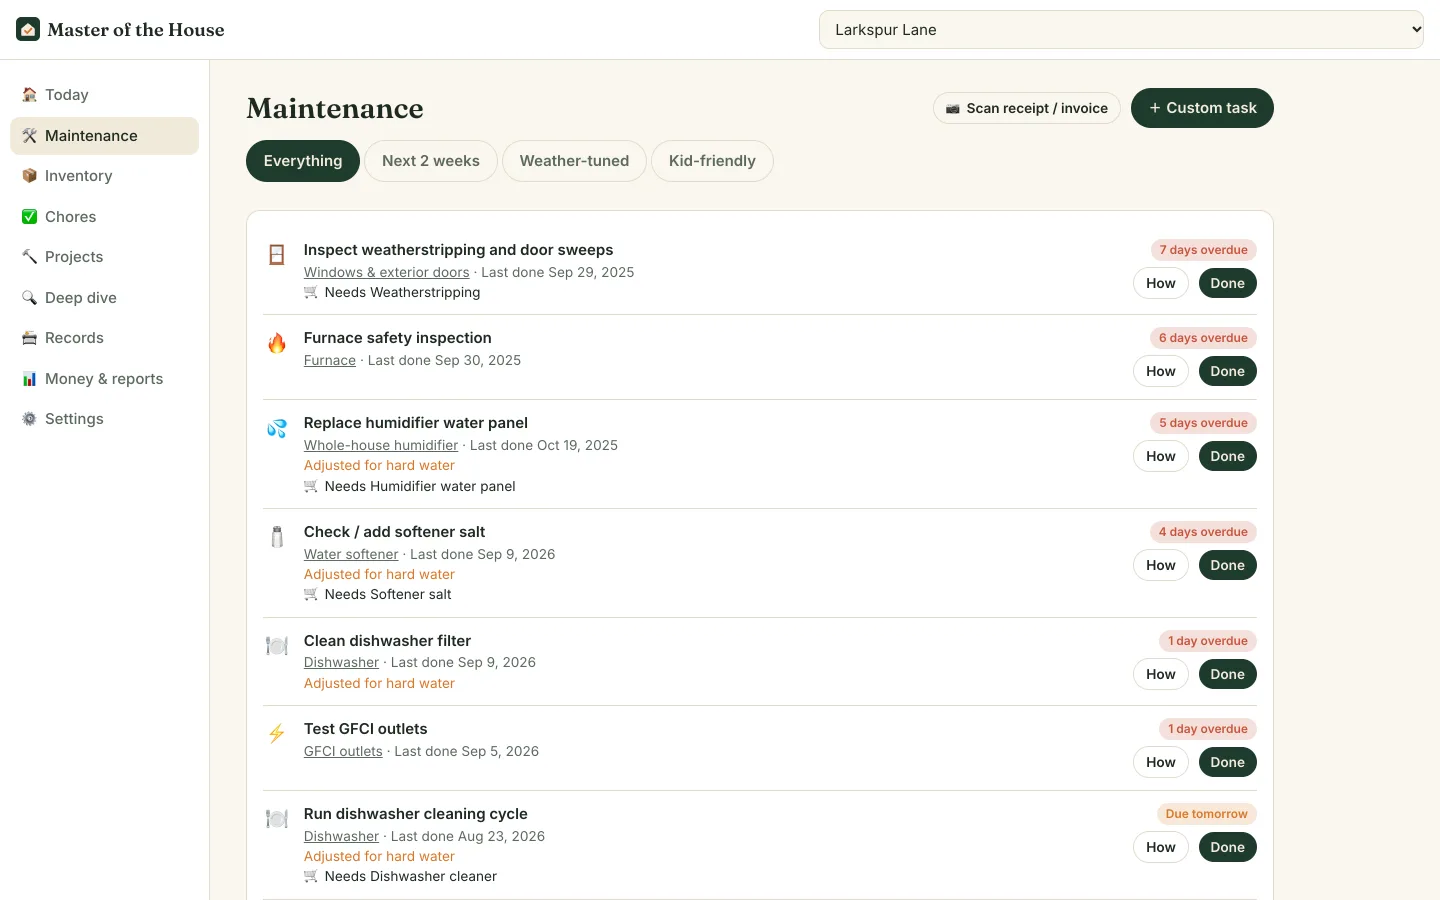Viewport: 1440px width, 900px height.
Task: Open the GFCI outlets link
Action: point(343,752)
